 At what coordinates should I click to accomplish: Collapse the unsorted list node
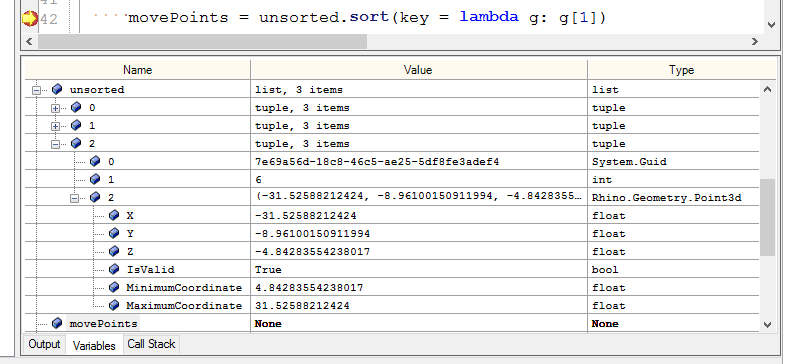tap(36, 91)
